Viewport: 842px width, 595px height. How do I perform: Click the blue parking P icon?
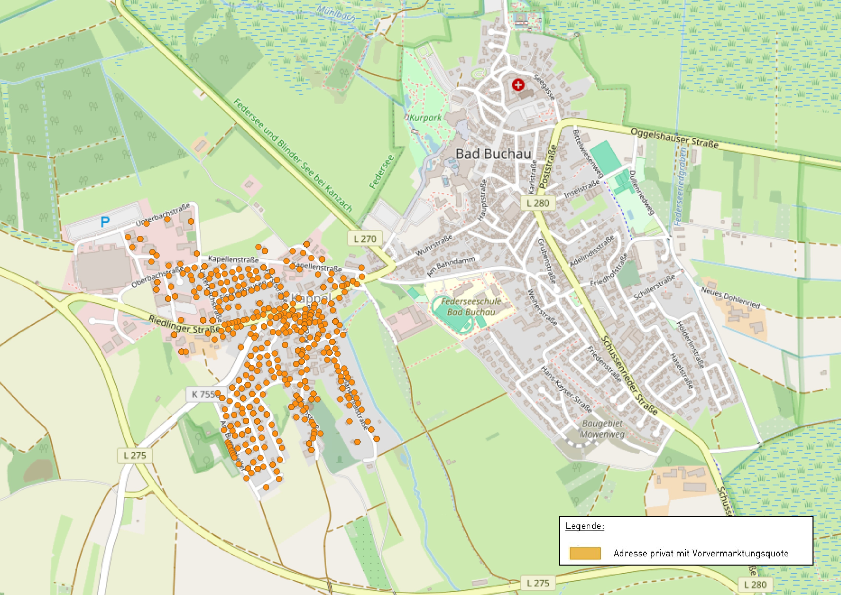click(105, 221)
